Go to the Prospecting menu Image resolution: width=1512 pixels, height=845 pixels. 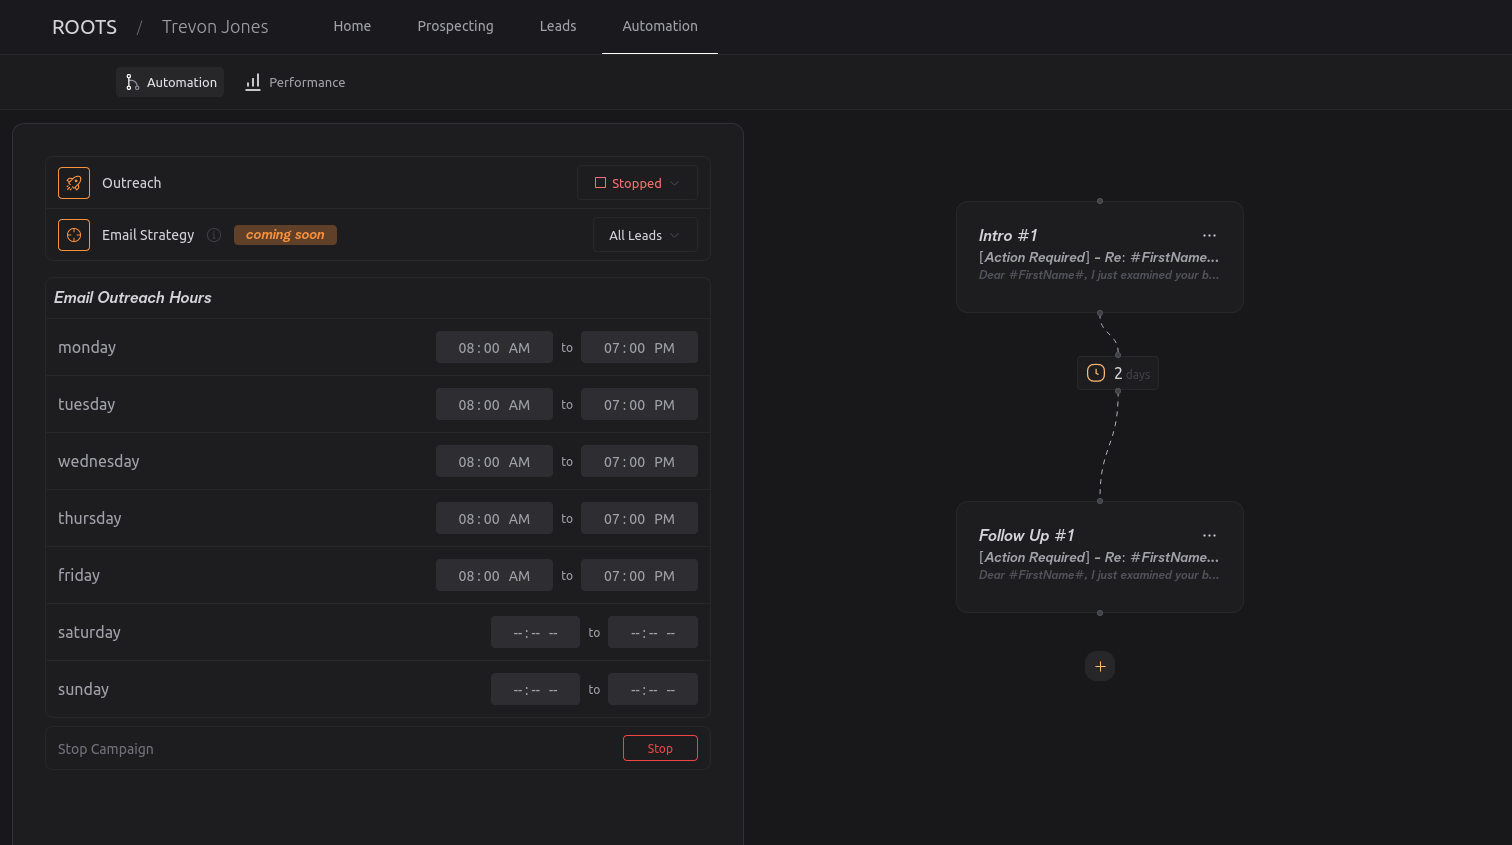click(x=455, y=26)
